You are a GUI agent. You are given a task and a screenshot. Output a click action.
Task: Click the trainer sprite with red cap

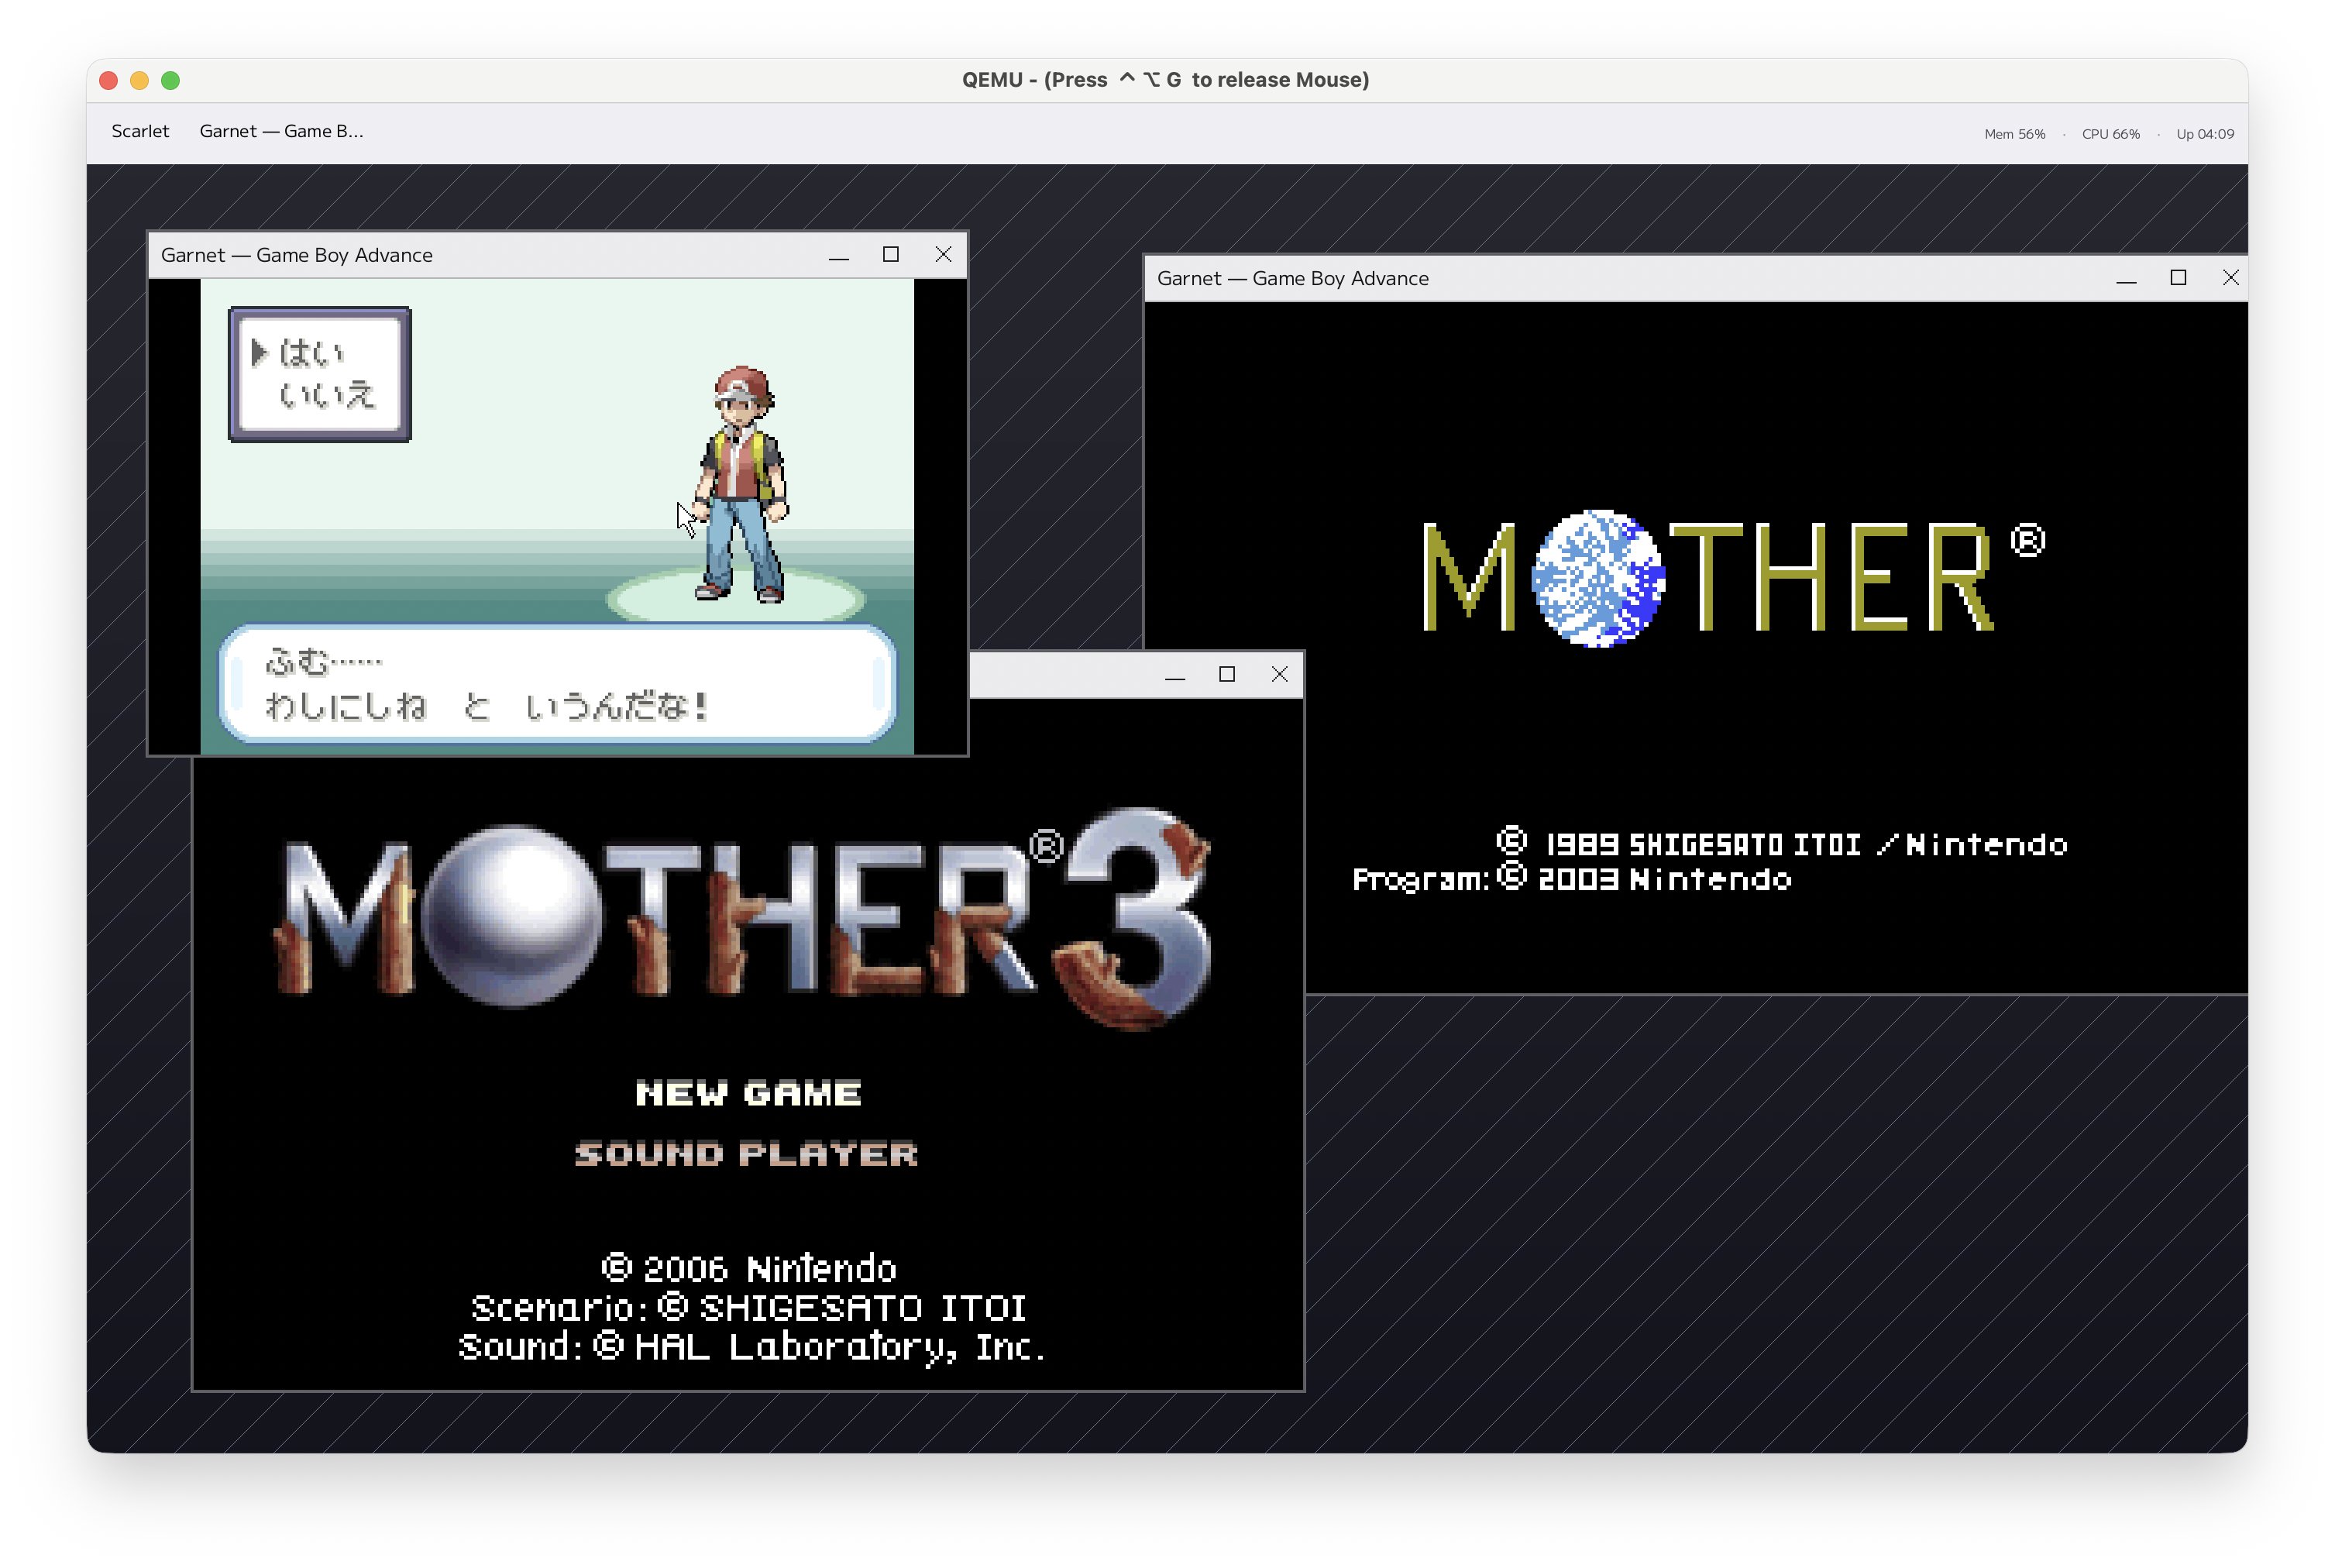741,484
